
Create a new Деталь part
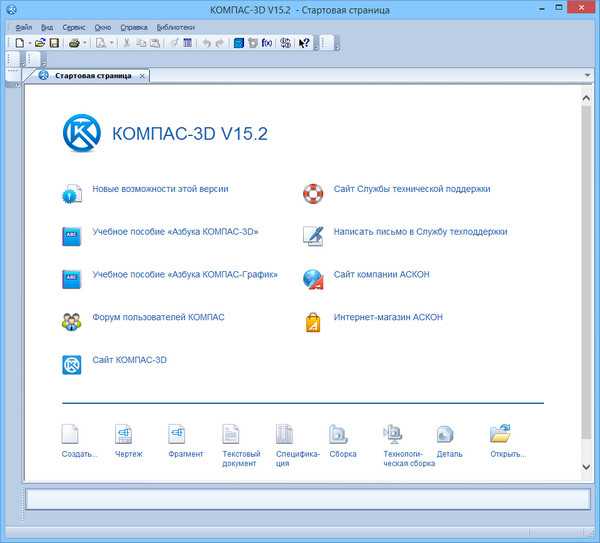coord(446,434)
